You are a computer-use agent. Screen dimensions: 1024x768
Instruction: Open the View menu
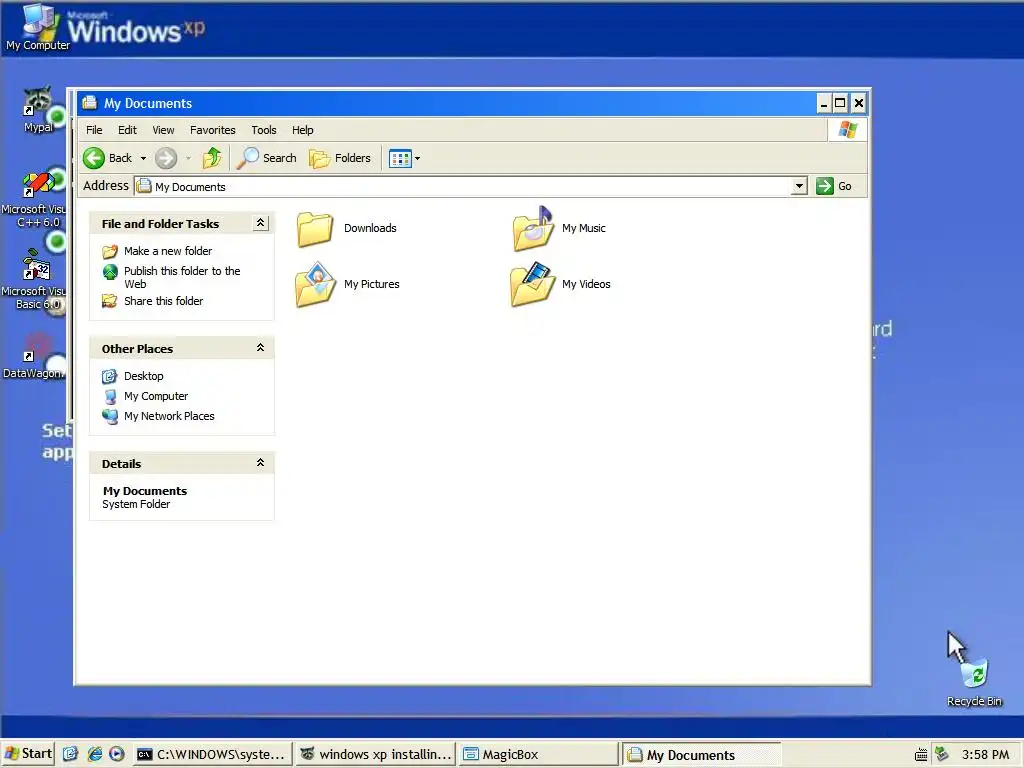[163, 130]
